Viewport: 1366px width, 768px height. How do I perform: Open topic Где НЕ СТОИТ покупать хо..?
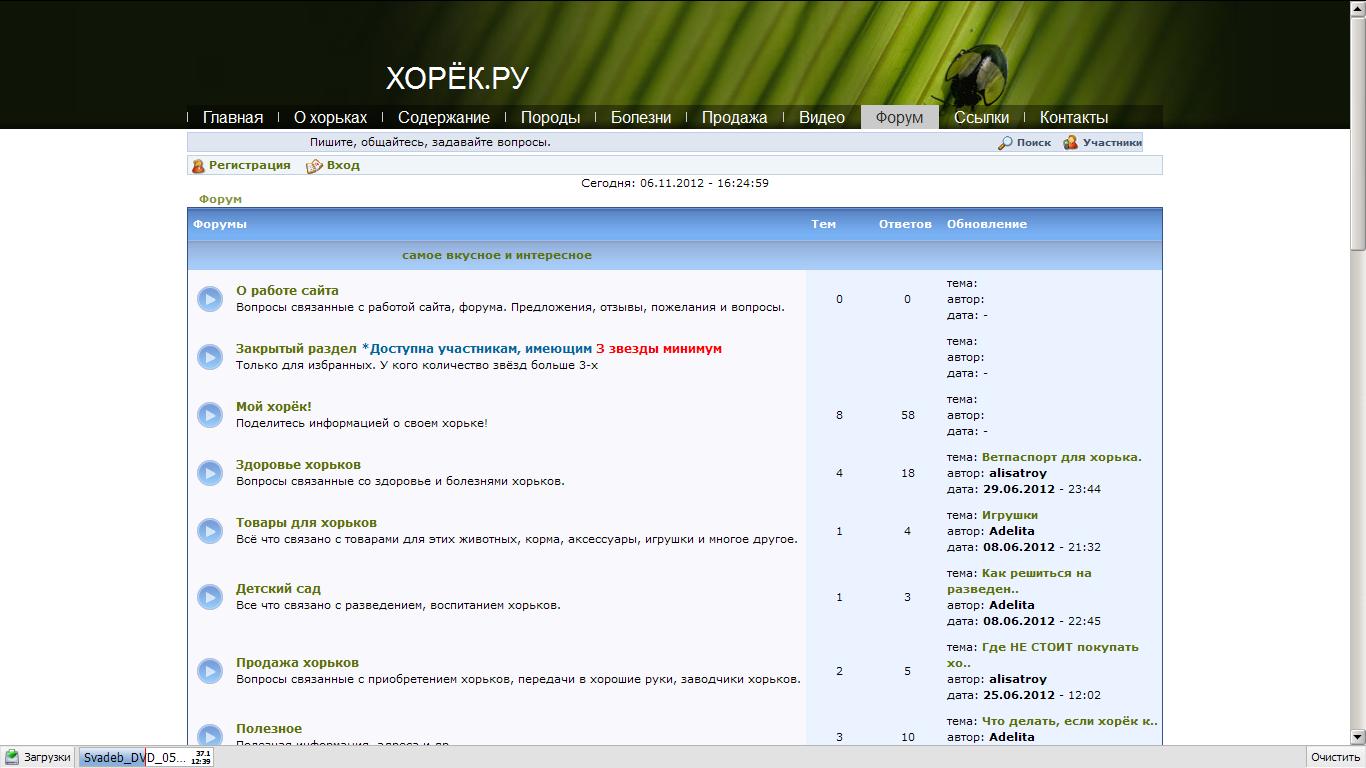[1043, 655]
